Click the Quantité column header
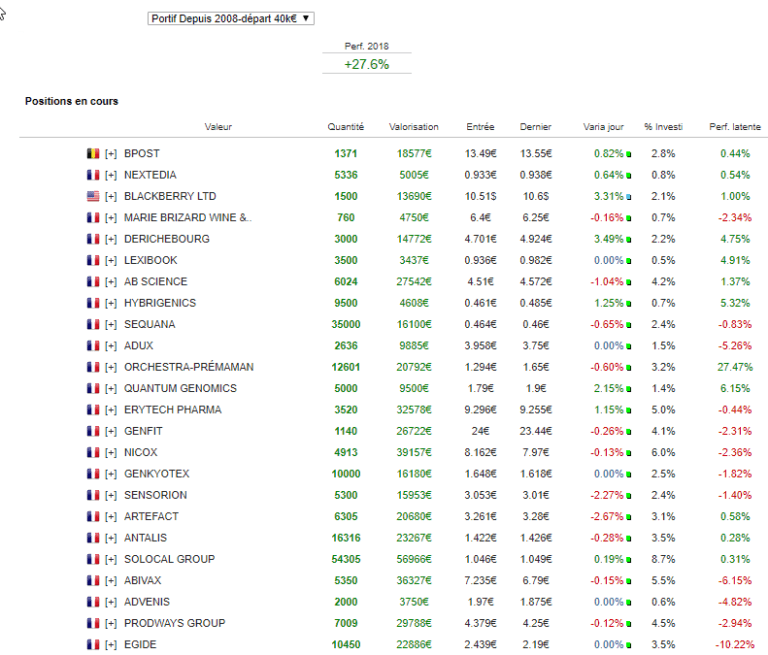 coord(346,127)
